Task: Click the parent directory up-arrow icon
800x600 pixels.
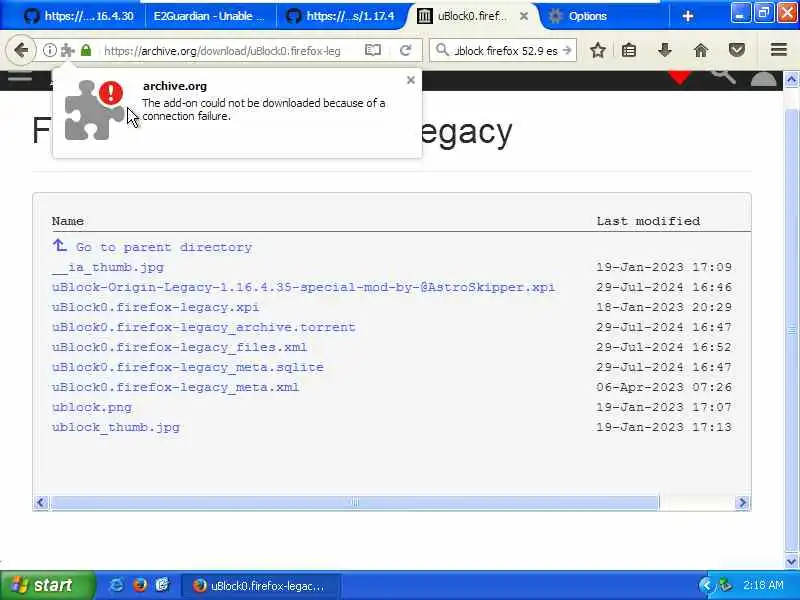Action: pyautogui.click(x=60, y=245)
